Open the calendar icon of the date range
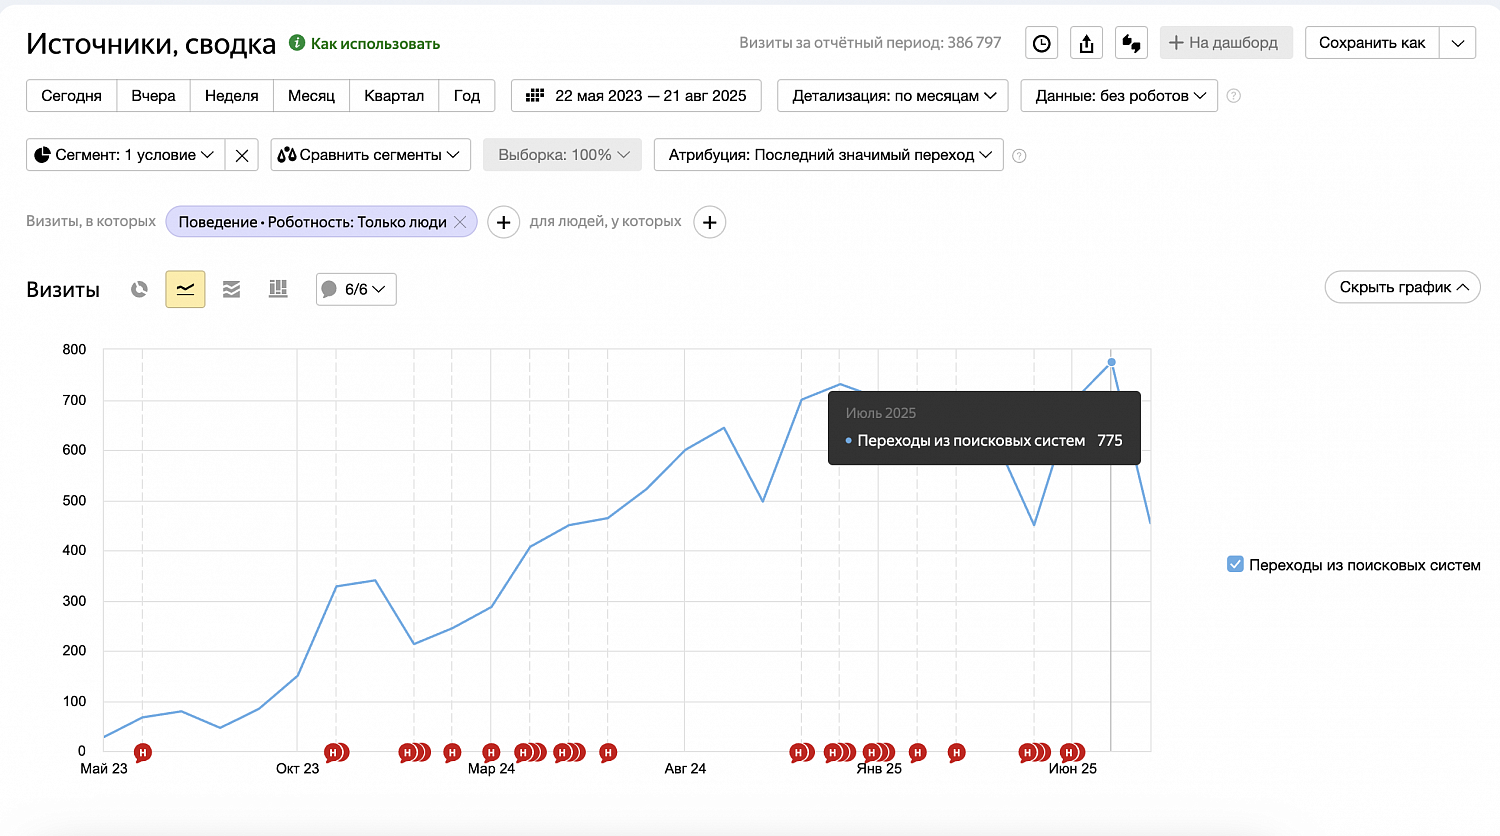This screenshot has width=1500, height=836. point(535,96)
